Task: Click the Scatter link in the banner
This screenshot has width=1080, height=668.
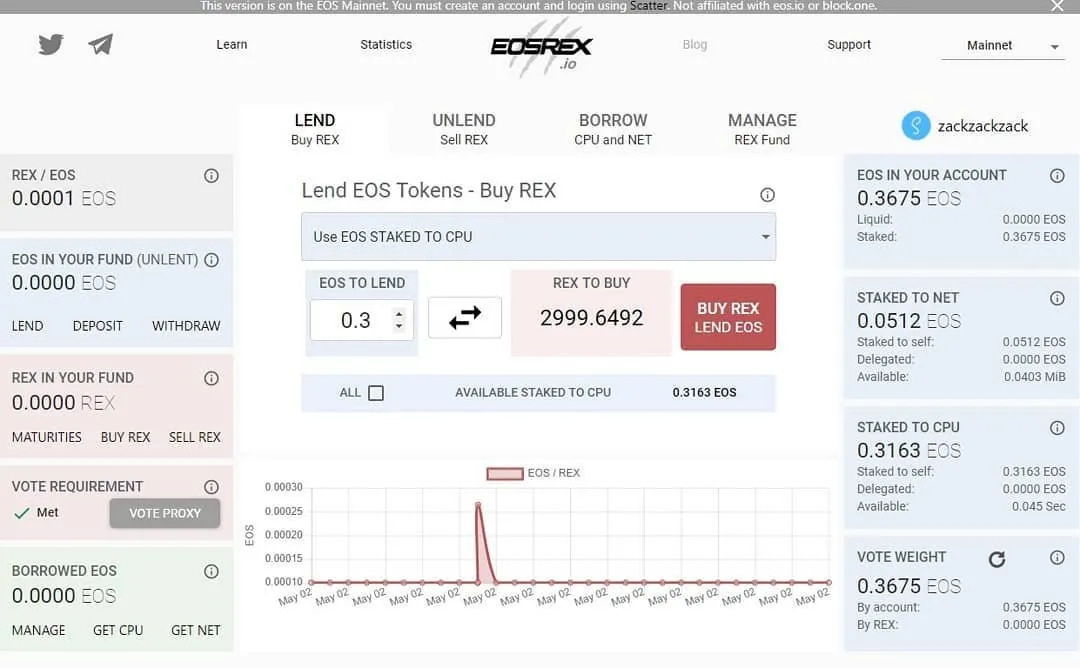Action: 648,6
